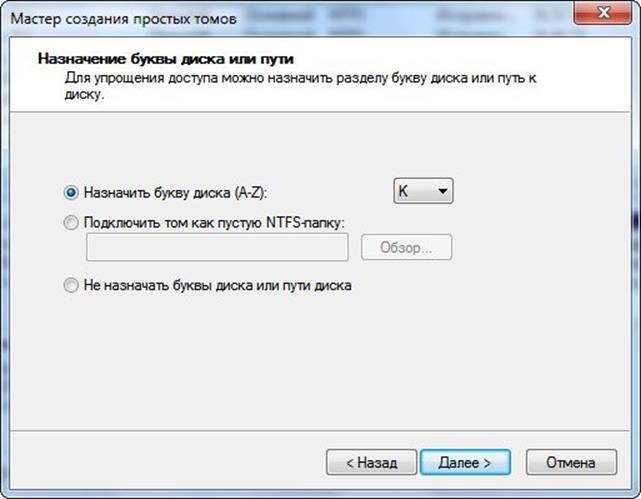Proceed with the "Далее >" button

(x=466, y=462)
